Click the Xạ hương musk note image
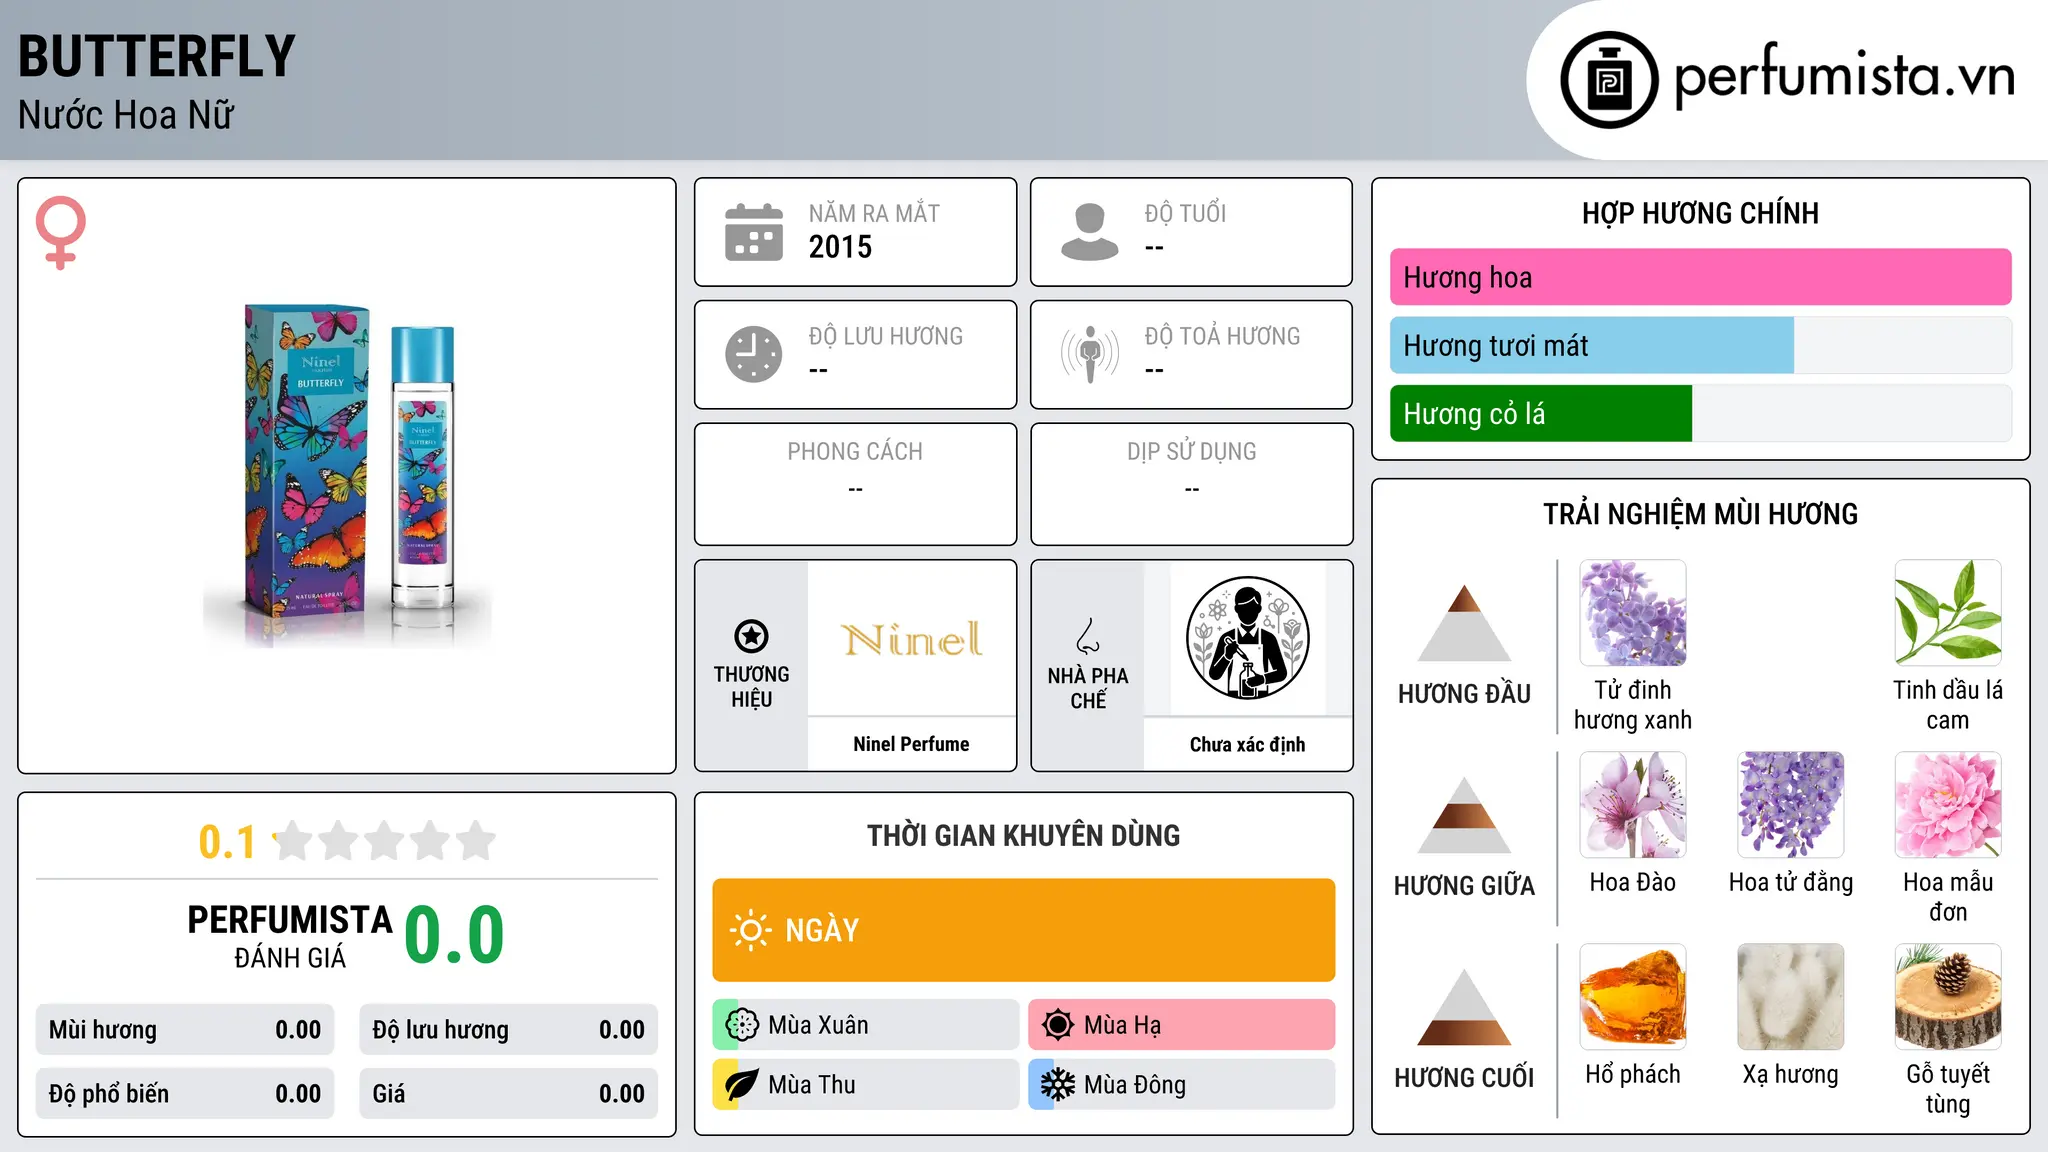Viewport: 2048px width, 1152px height. (x=1791, y=997)
